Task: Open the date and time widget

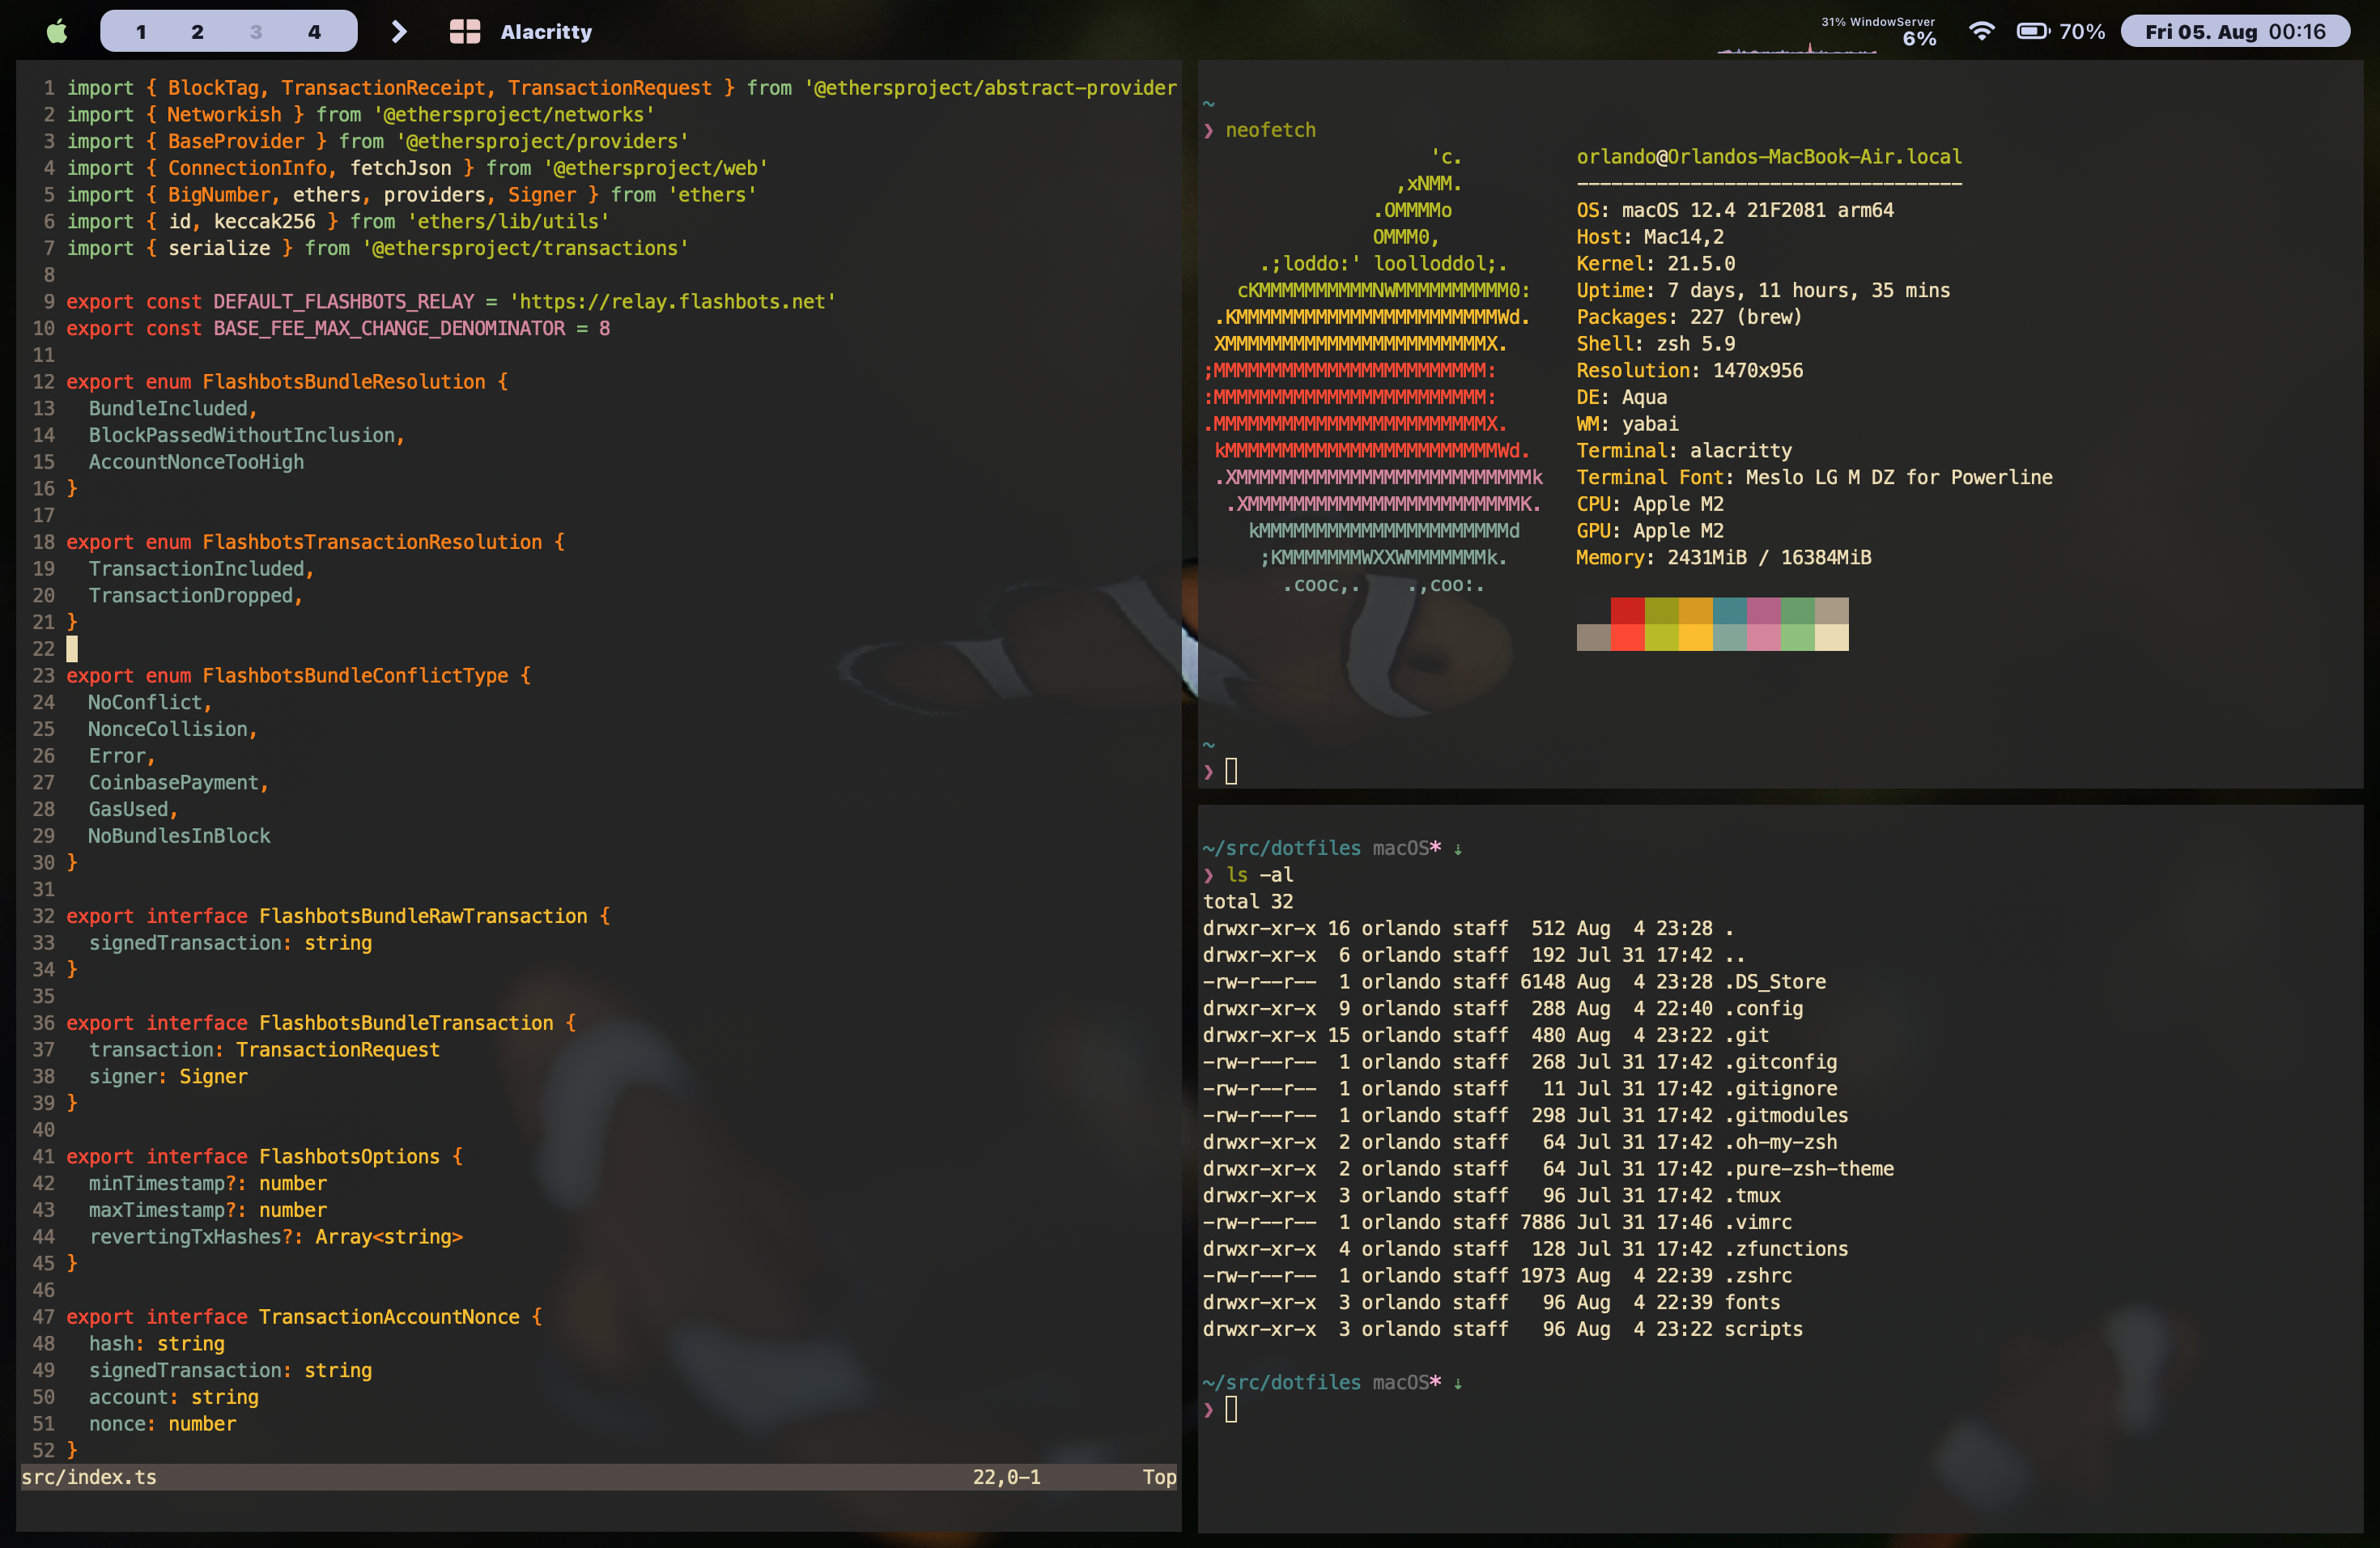Action: (2236, 31)
